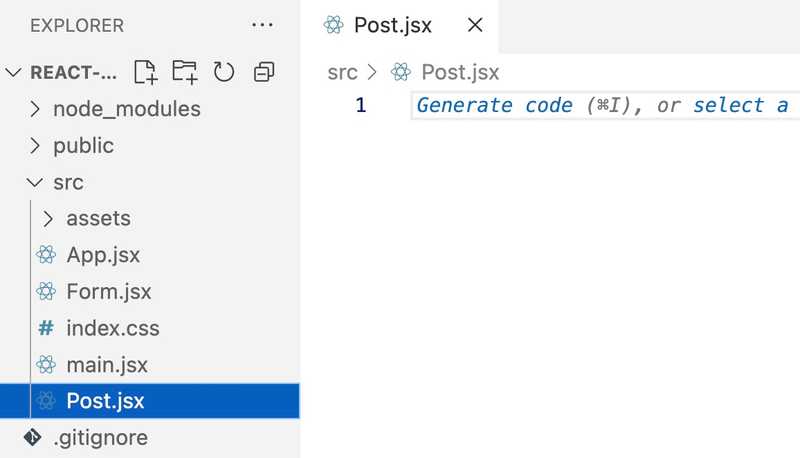Click the New File icon in Explorer
The image size is (800, 458).
tap(146, 72)
